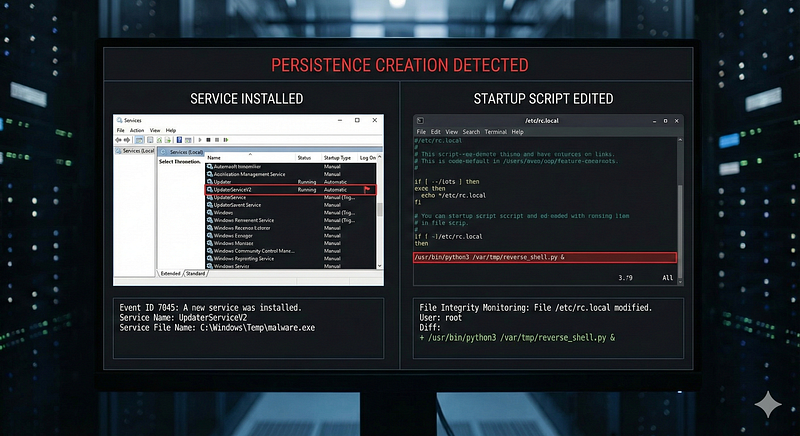The image size is (800, 436).
Task: Sort by the Log On column header
Action: tap(367, 158)
